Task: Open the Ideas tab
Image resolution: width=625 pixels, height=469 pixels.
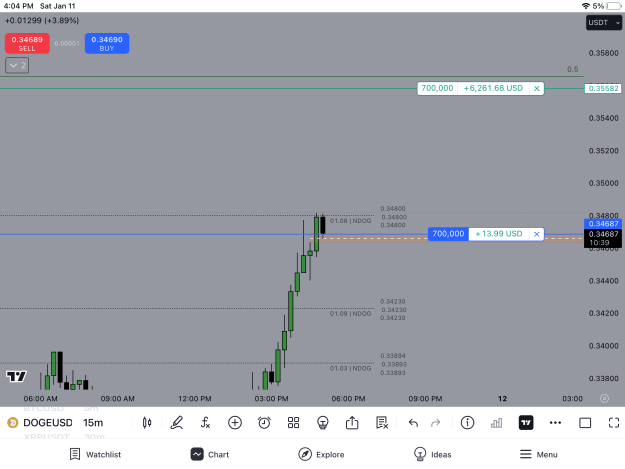Action: (432, 454)
